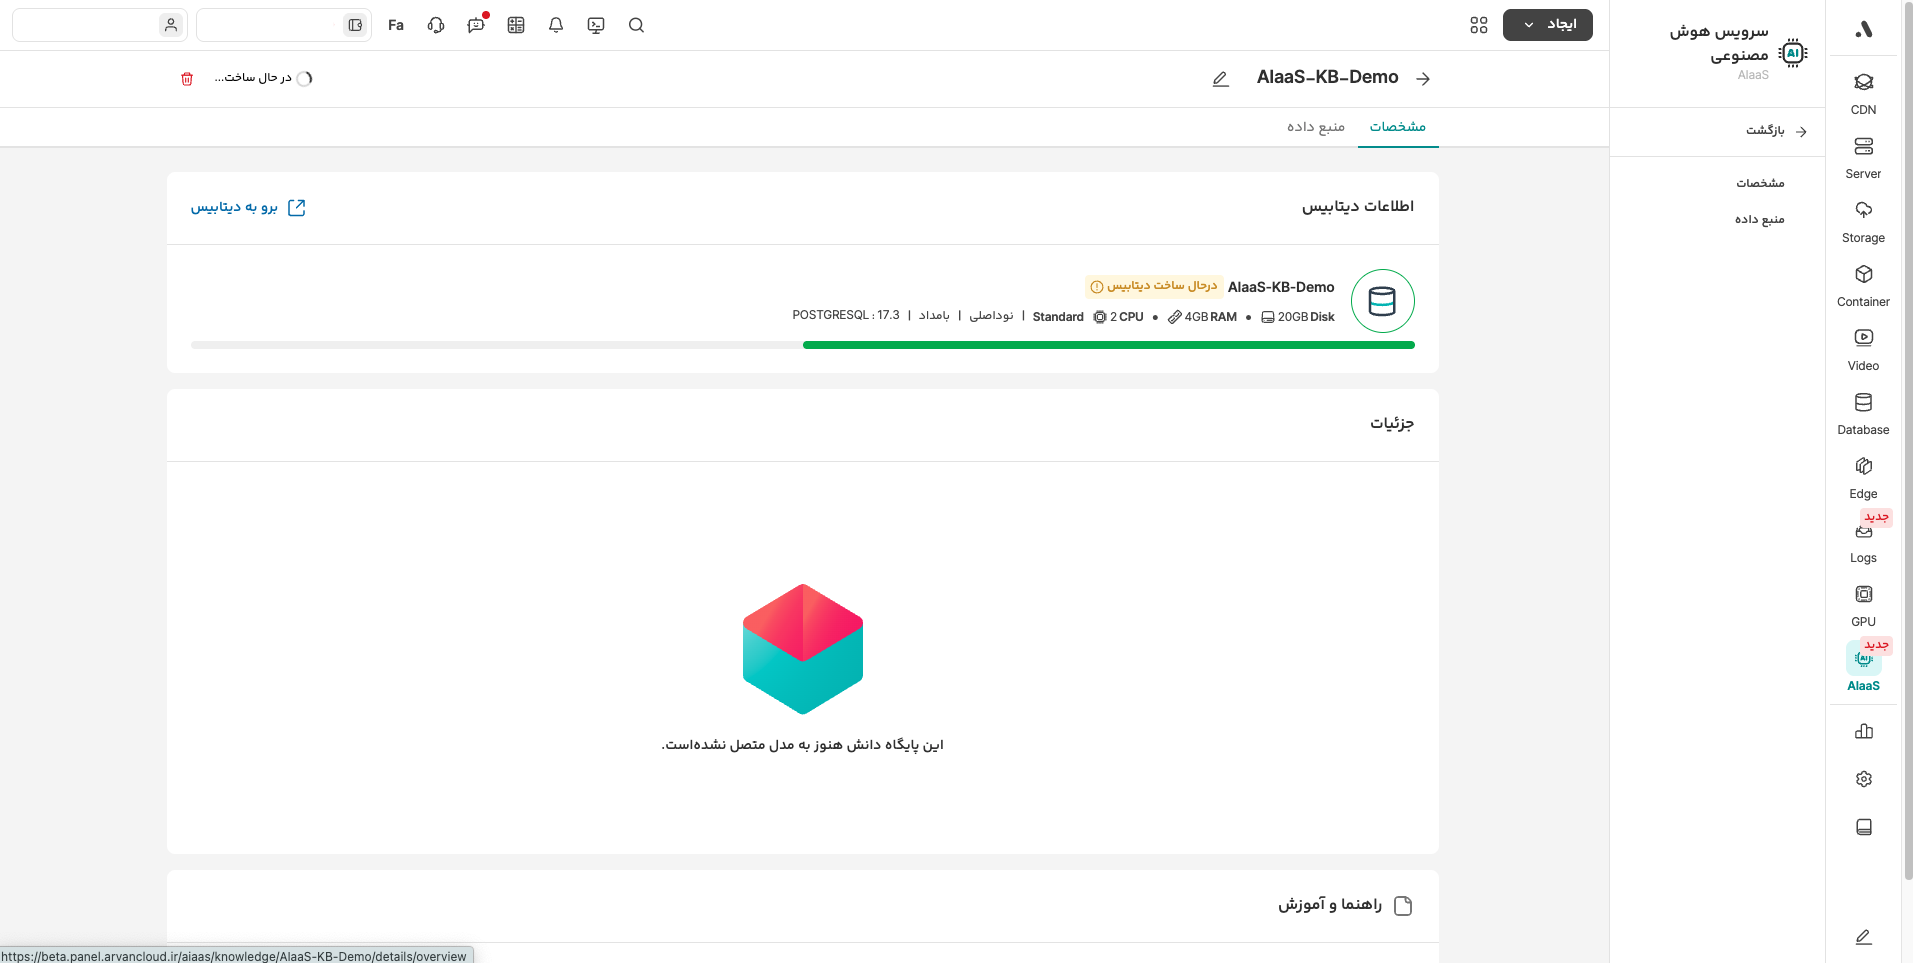Open the search magnifier icon
1913x963 pixels.
click(x=636, y=25)
